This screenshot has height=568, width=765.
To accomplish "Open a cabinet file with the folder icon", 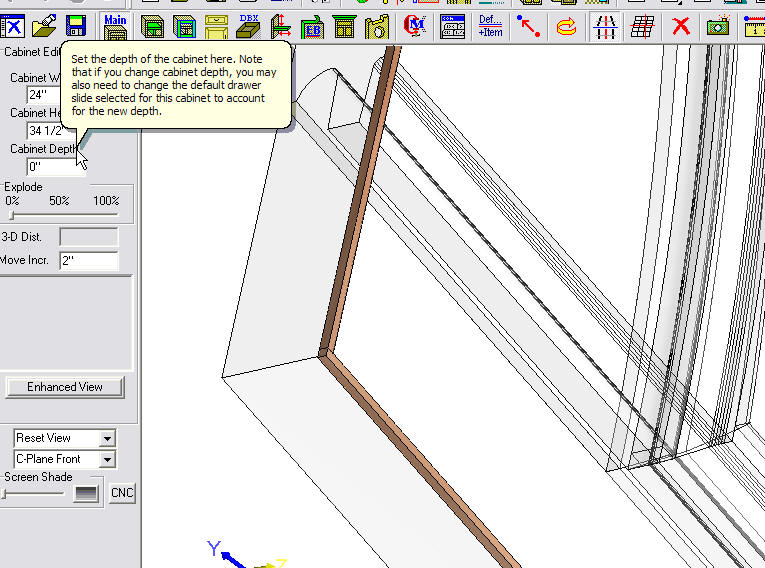I will 44,26.
